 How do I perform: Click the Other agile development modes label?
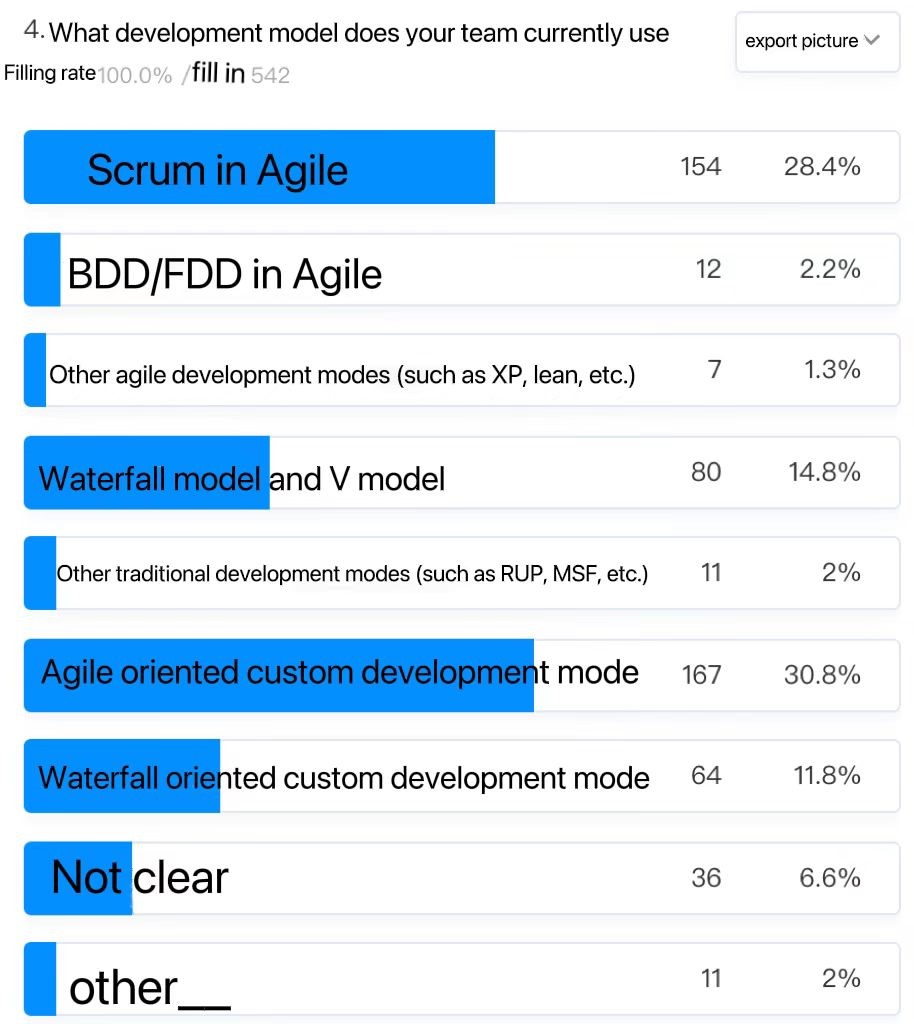coord(342,375)
